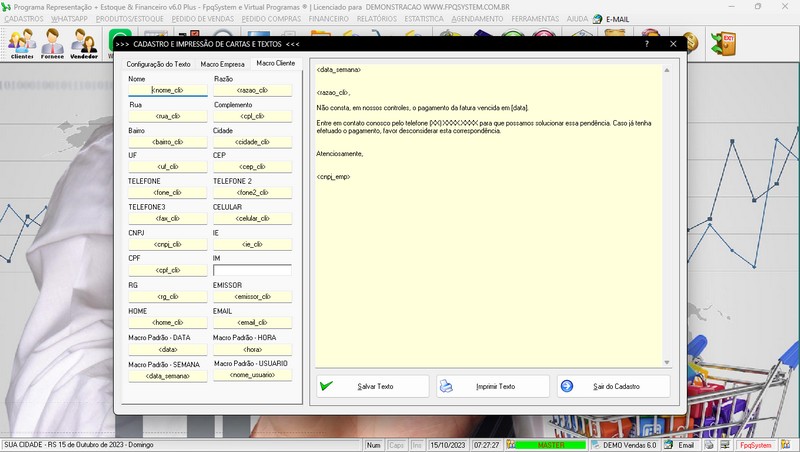
Task: Open the PEDIDO DE VENDAS menu
Action: pyautogui.click(x=203, y=19)
